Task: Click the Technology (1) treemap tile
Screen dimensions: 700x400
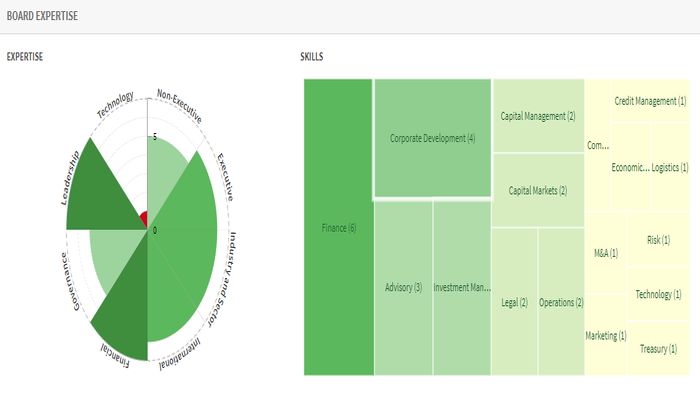Action: pos(659,294)
